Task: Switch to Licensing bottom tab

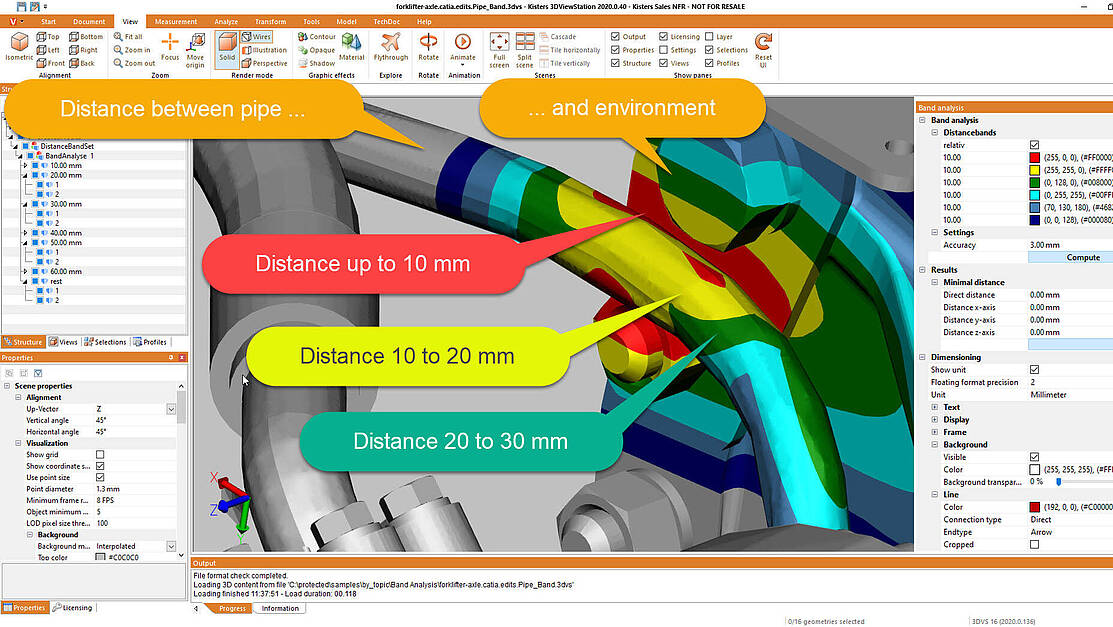Action: tap(72, 608)
